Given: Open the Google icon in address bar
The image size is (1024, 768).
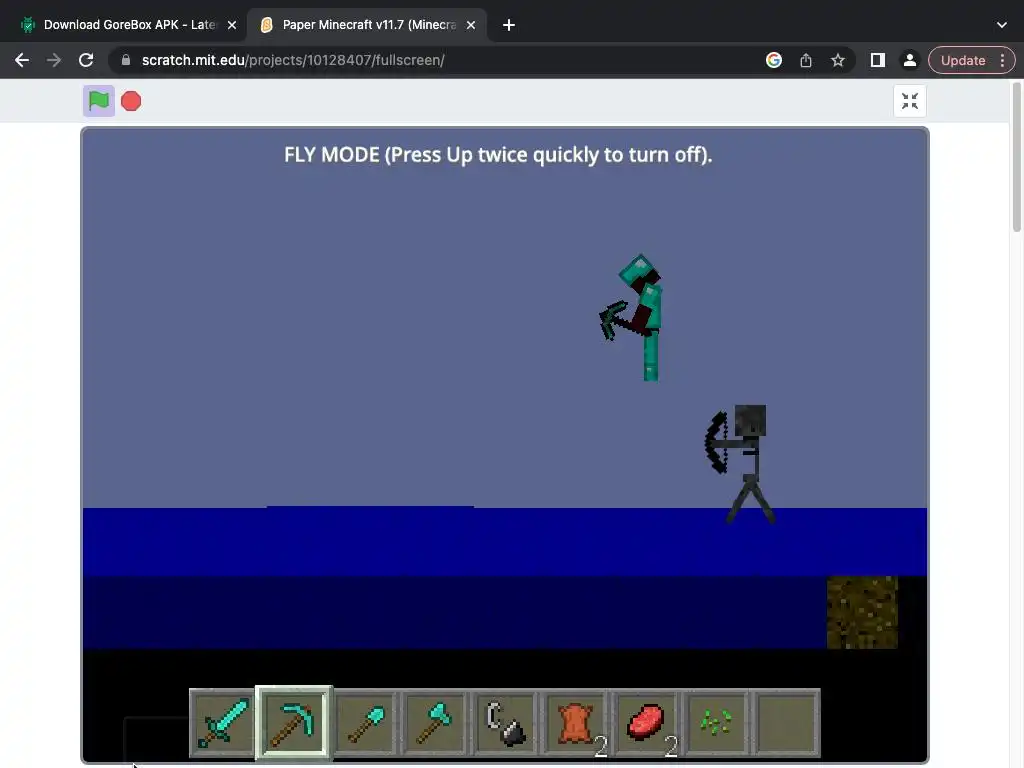Looking at the screenshot, I should tap(774, 60).
